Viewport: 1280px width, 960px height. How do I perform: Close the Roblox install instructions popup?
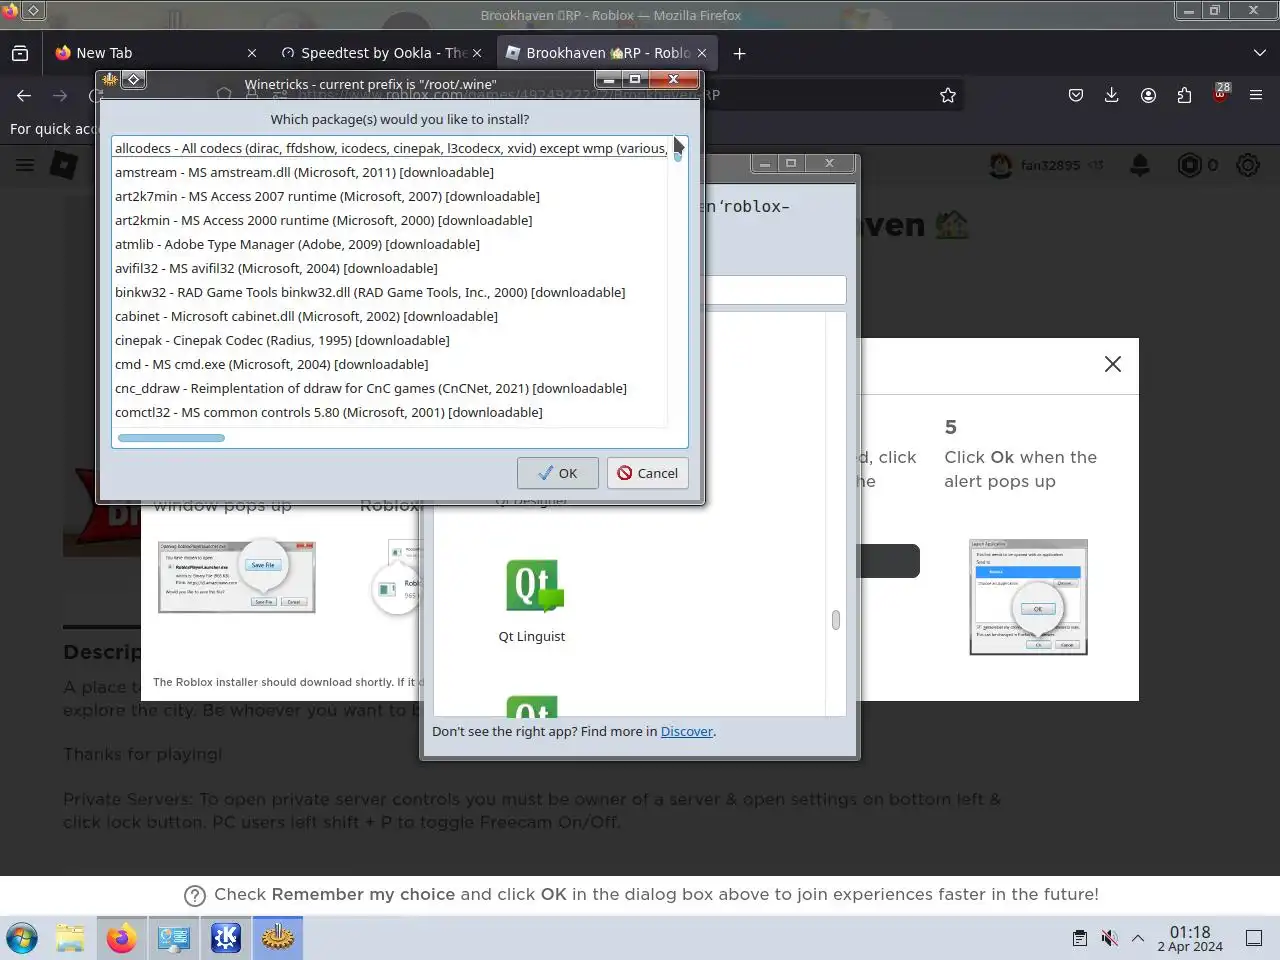1113,364
